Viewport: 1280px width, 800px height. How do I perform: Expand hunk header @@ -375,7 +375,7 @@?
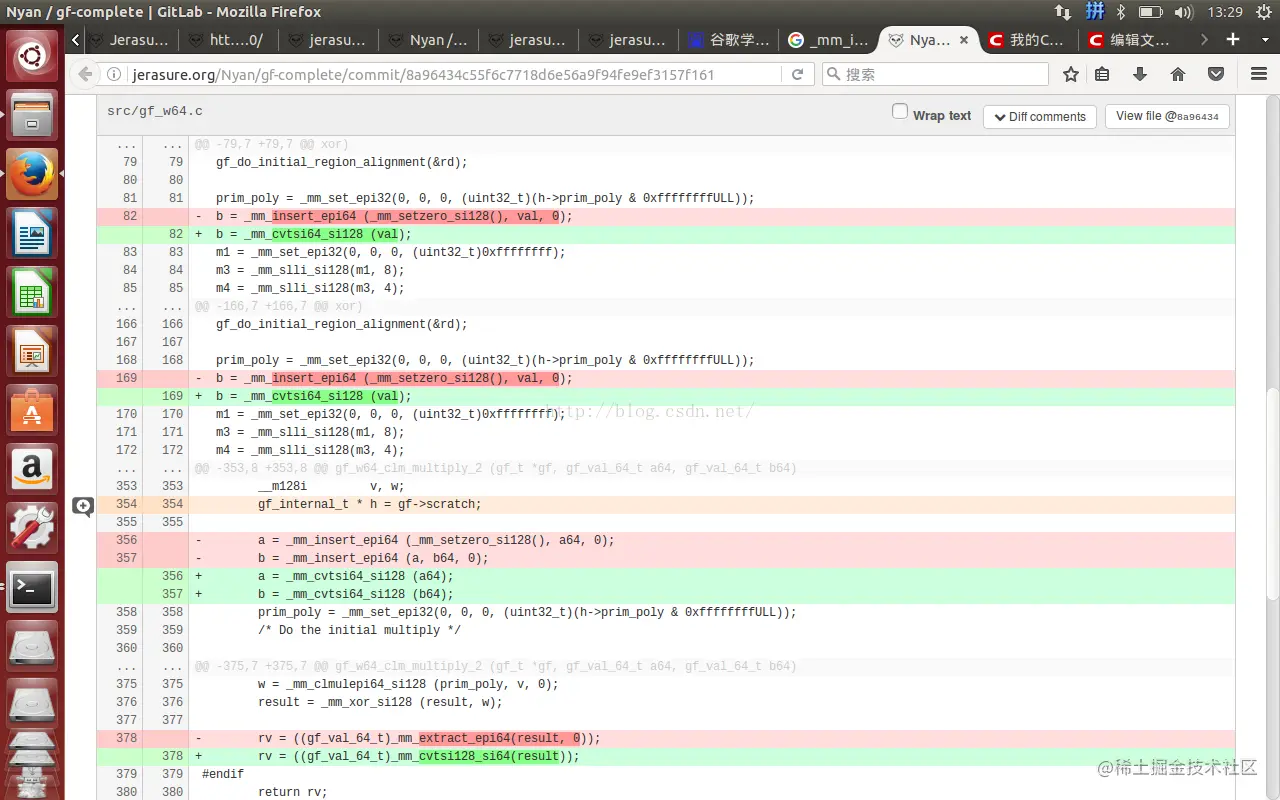point(496,666)
